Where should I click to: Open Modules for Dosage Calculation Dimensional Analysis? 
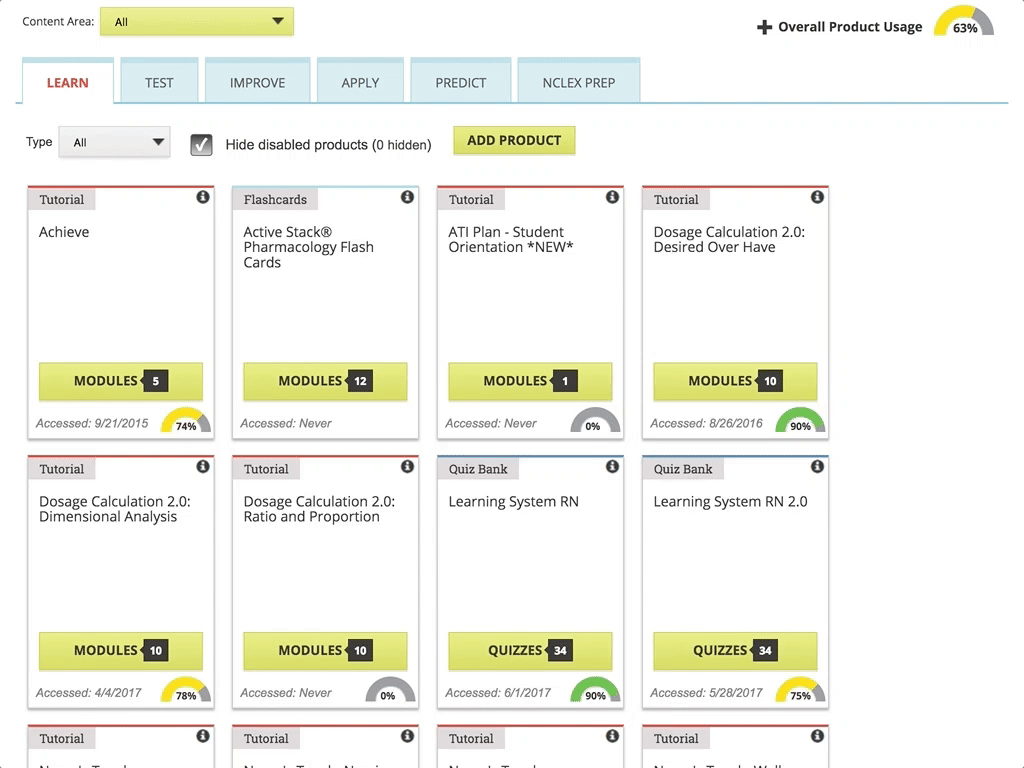[x=121, y=650]
